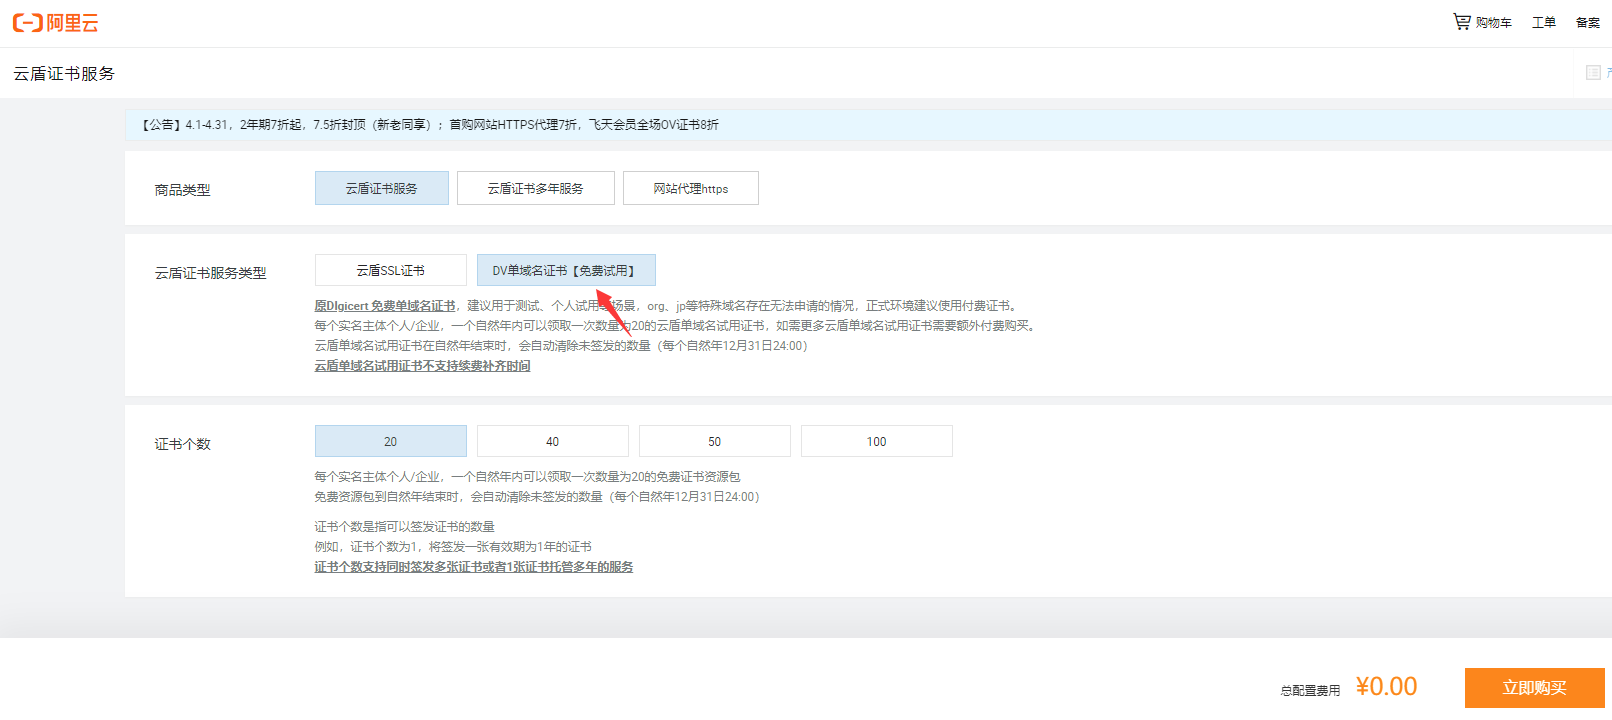Open the 备案 menu item
Viewport: 1612px width, 720px height.
1588,22
